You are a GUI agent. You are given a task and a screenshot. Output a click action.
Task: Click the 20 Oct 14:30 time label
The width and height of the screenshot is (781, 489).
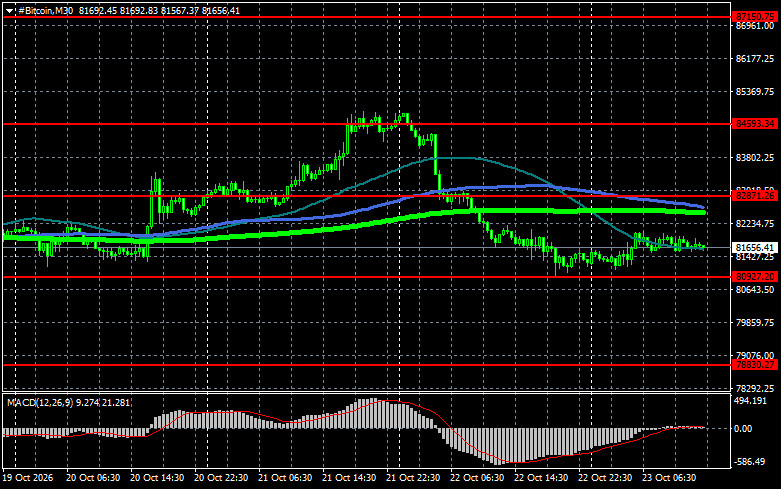157,478
